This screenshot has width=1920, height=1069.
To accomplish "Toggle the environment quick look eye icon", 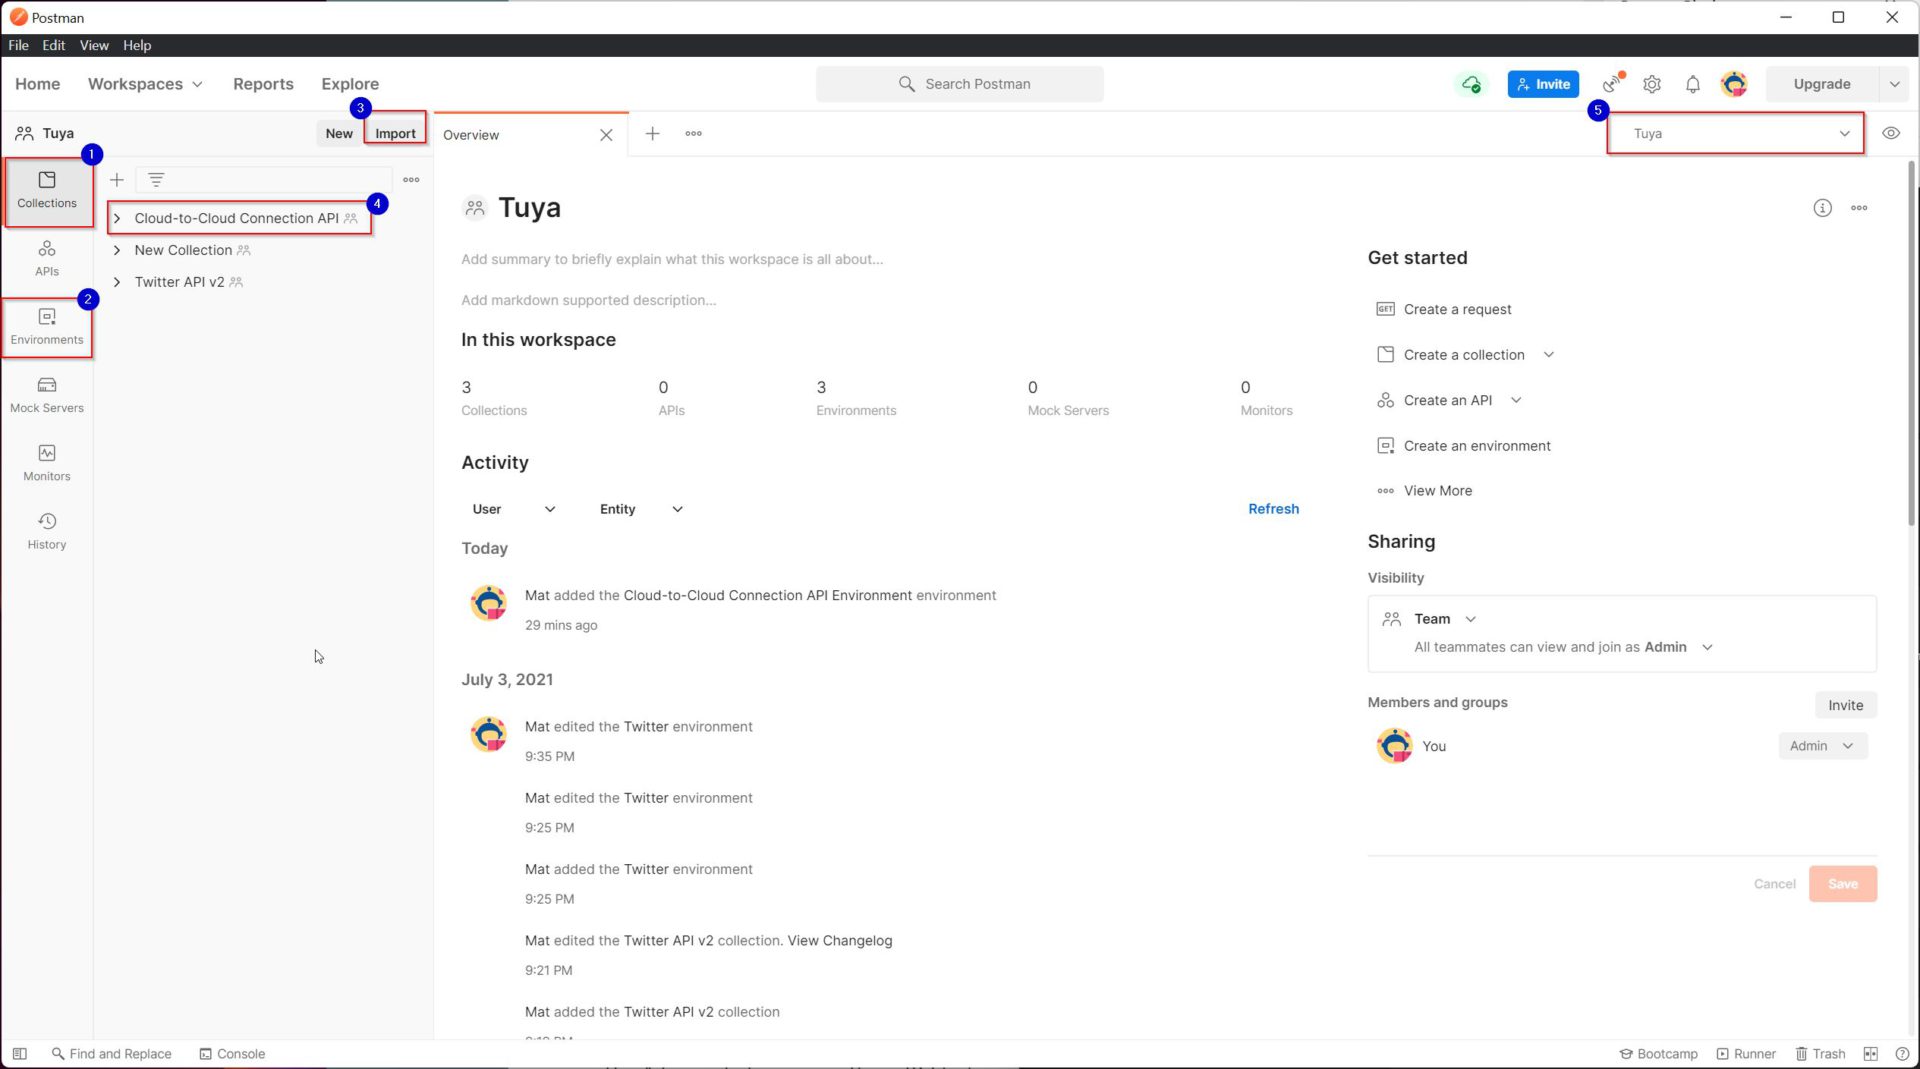I will point(1891,133).
